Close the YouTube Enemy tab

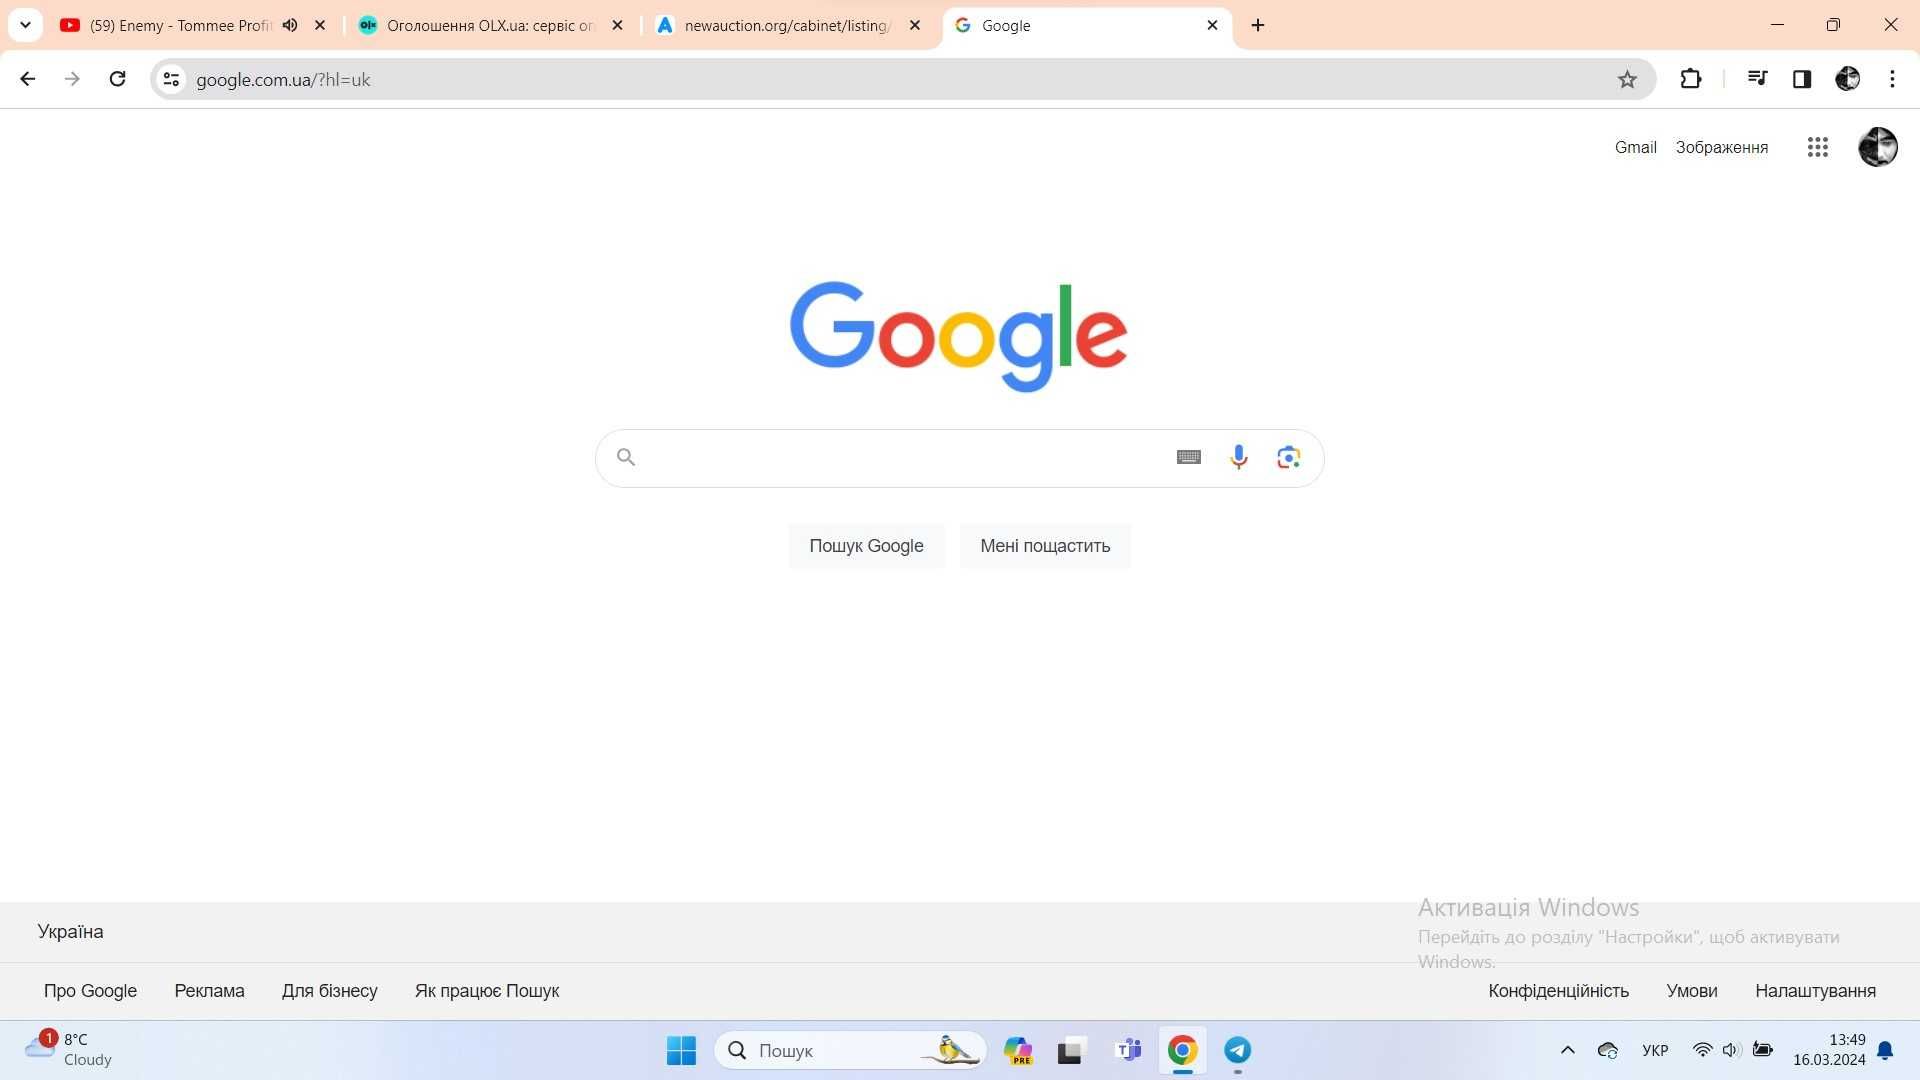click(x=320, y=25)
